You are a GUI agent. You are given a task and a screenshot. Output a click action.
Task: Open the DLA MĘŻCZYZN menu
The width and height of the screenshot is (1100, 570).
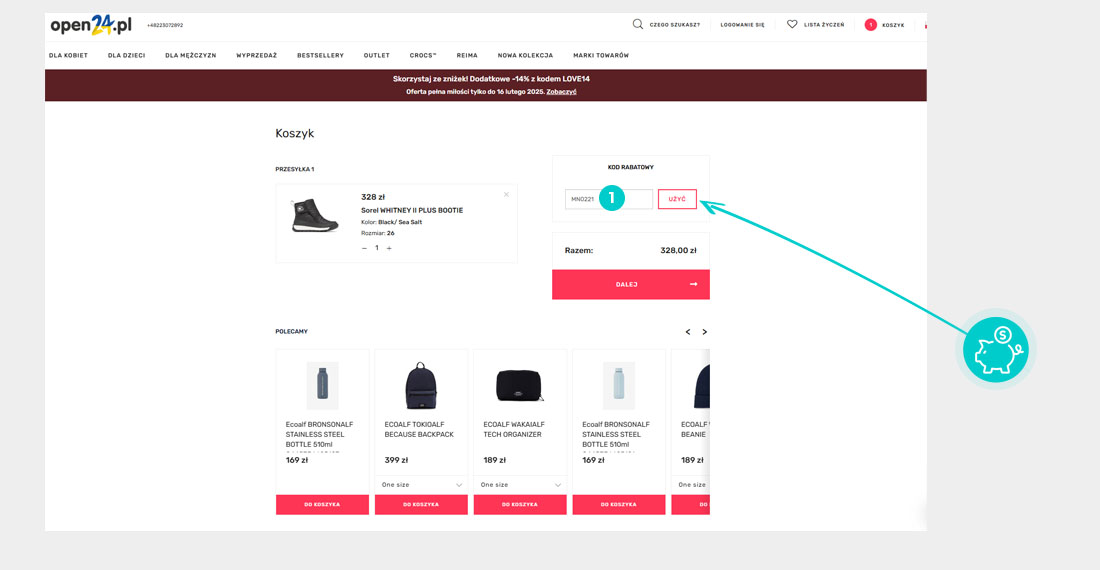click(x=191, y=55)
